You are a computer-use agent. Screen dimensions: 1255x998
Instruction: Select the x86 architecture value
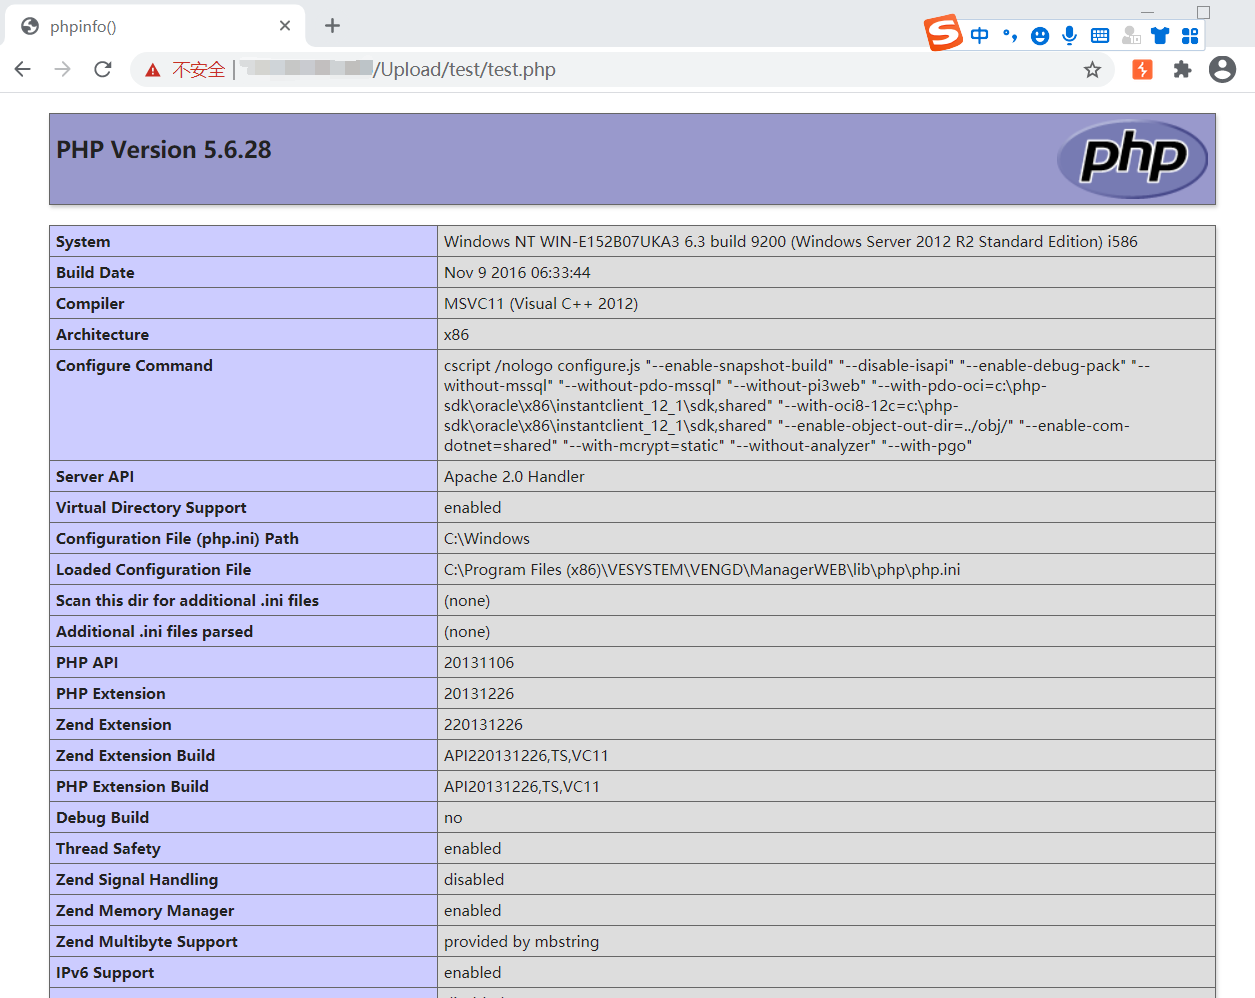(x=456, y=335)
